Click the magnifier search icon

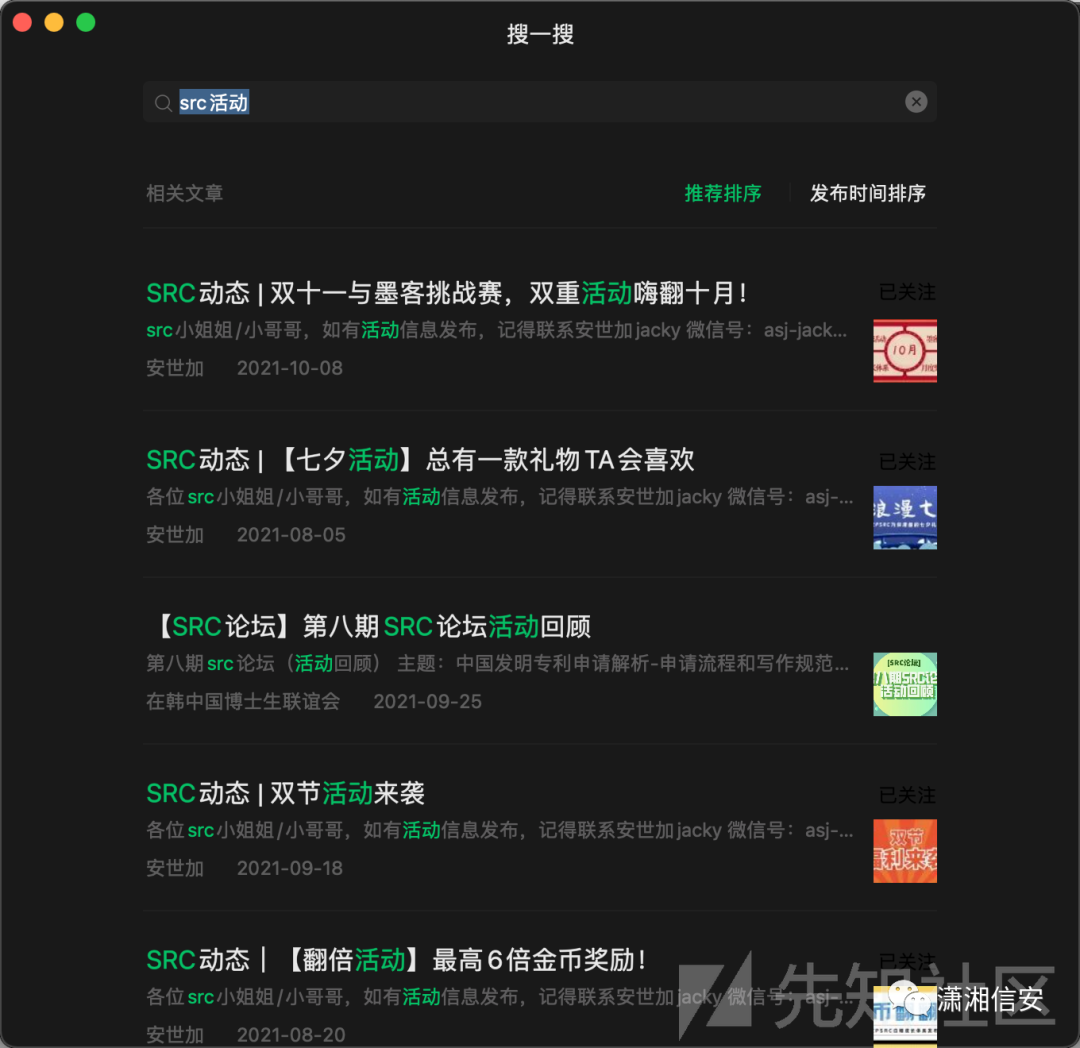click(x=163, y=103)
